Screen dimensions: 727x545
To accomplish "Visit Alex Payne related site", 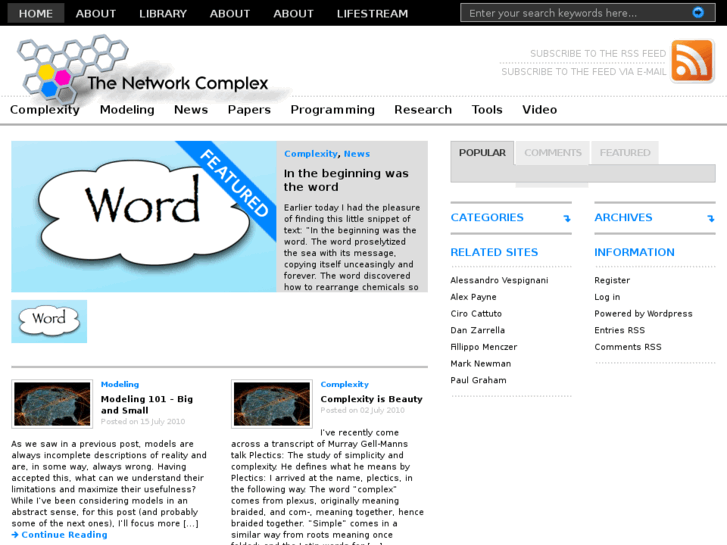I will (x=473, y=297).
